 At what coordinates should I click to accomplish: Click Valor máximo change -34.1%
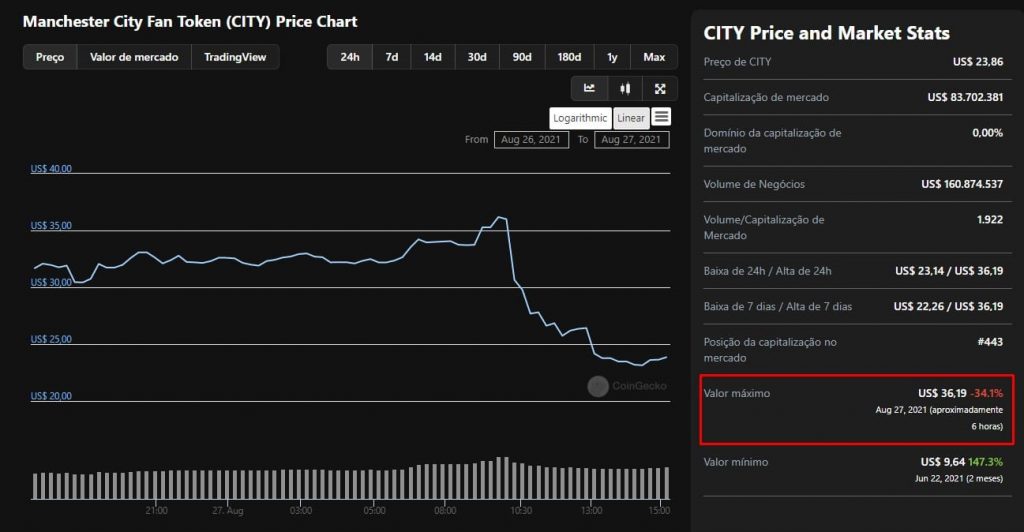987,393
